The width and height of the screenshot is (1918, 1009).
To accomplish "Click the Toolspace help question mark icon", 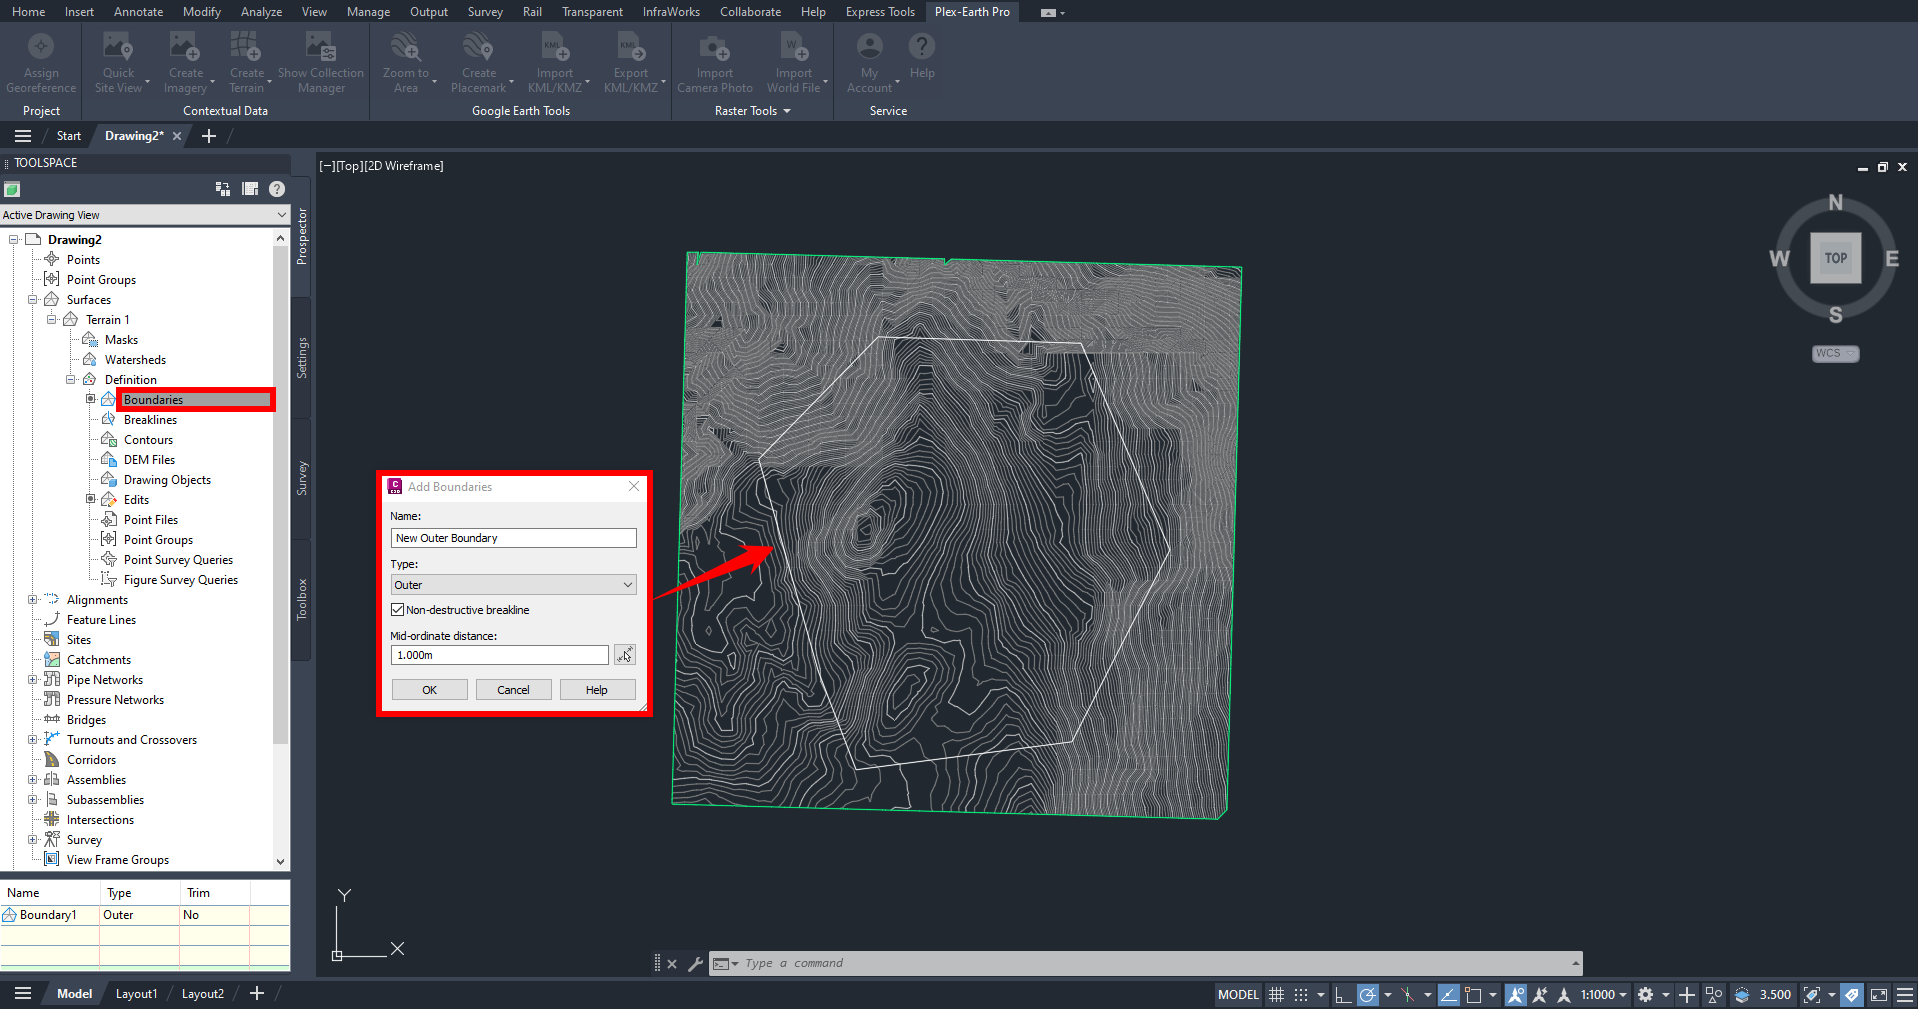I will 277,189.
